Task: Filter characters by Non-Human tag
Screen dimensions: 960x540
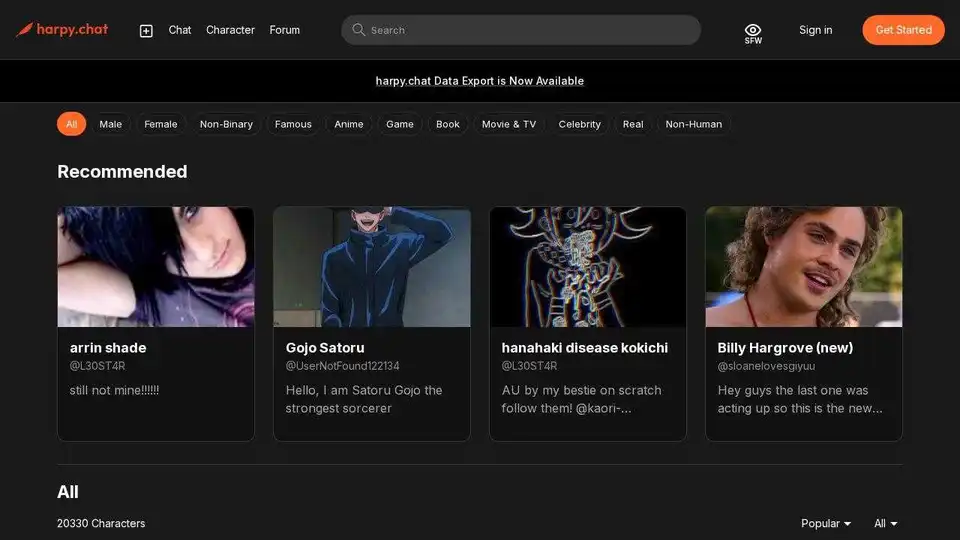Action: click(x=693, y=124)
